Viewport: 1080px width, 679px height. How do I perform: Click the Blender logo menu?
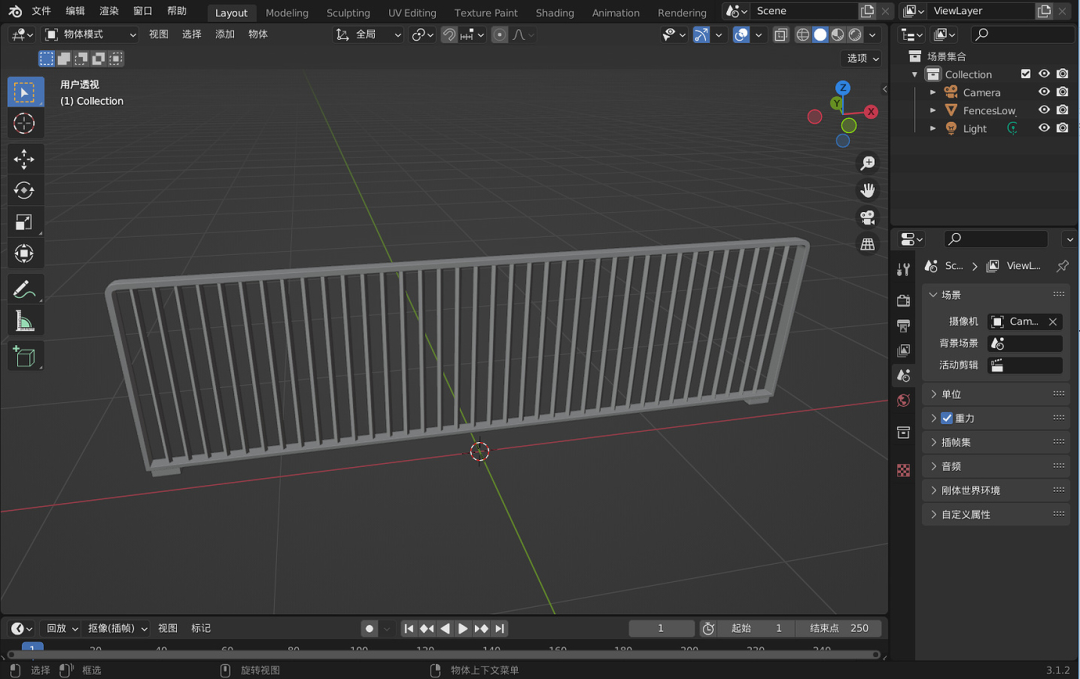point(14,11)
